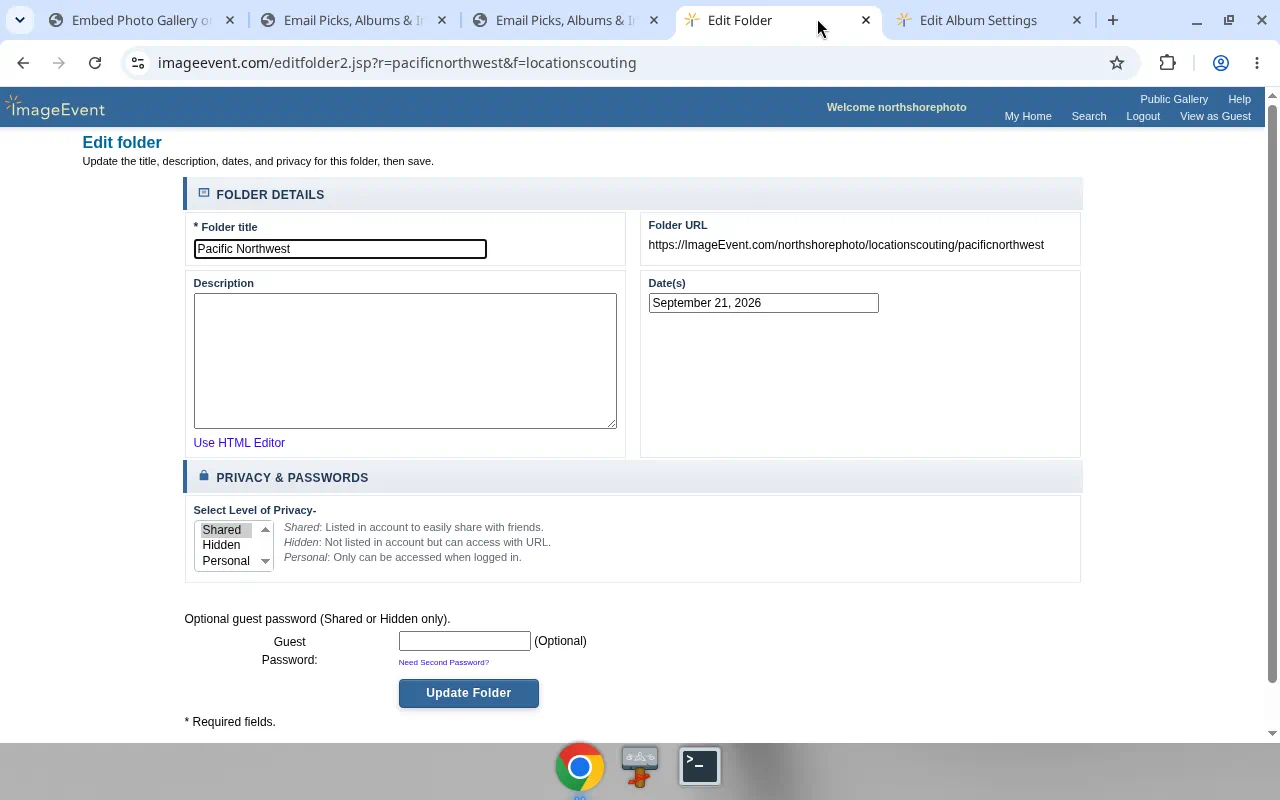
Task: Click the Guest Password field
Action: (x=464, y=641)
